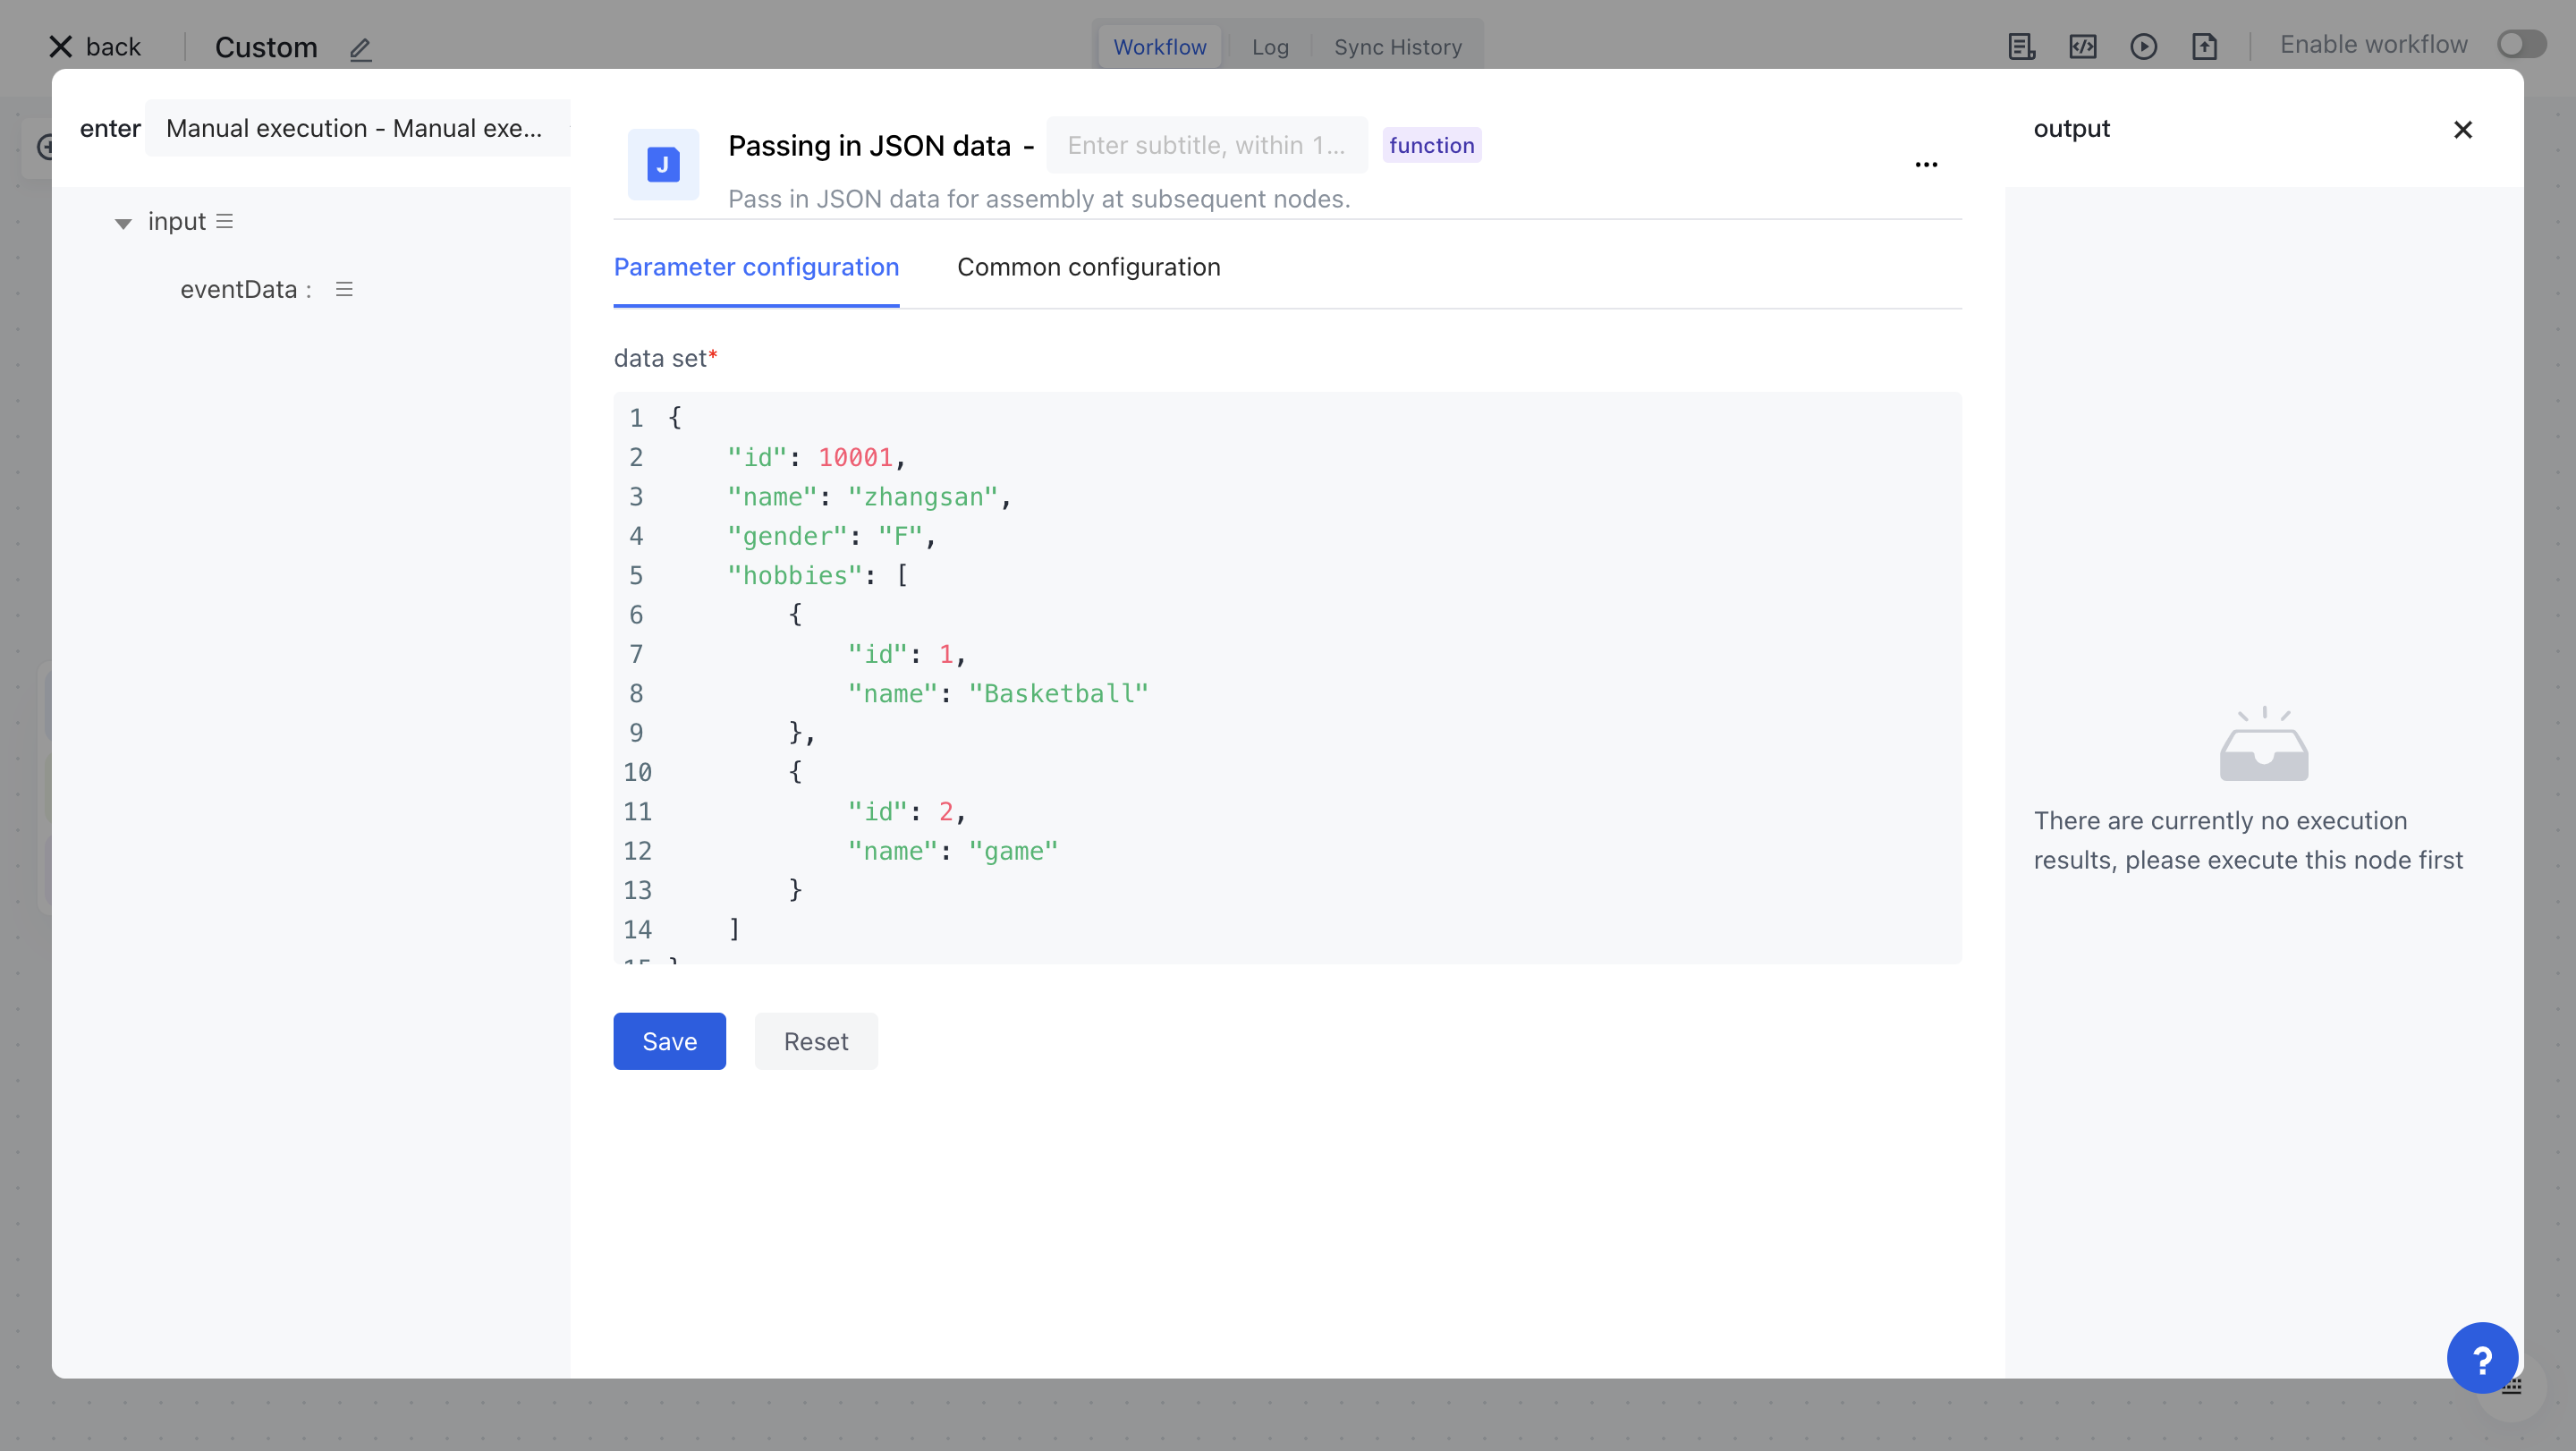Close the node configuration panel
This screenshot has height=1451, width=2576.
pyautogui.click(x=2462, y=130)
